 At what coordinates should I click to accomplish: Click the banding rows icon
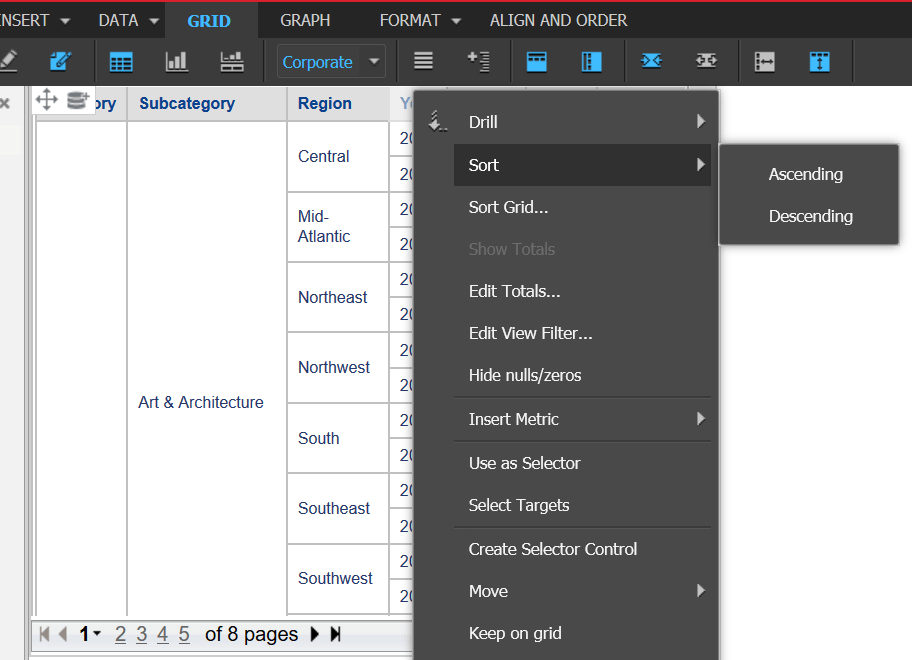423,60
